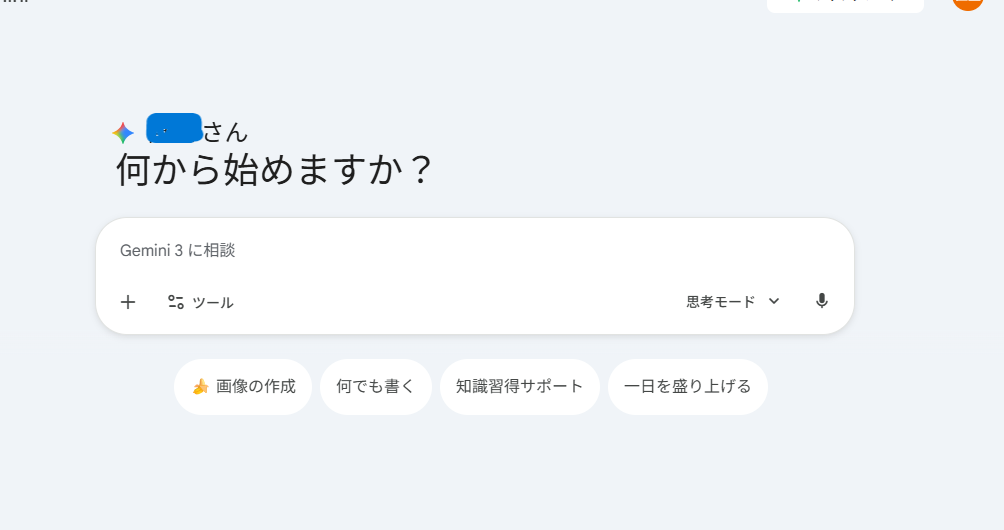Pick the 知識習得サポート suggestion chip
Viewport: 1004px width, 530px height.
coord(520,387)
